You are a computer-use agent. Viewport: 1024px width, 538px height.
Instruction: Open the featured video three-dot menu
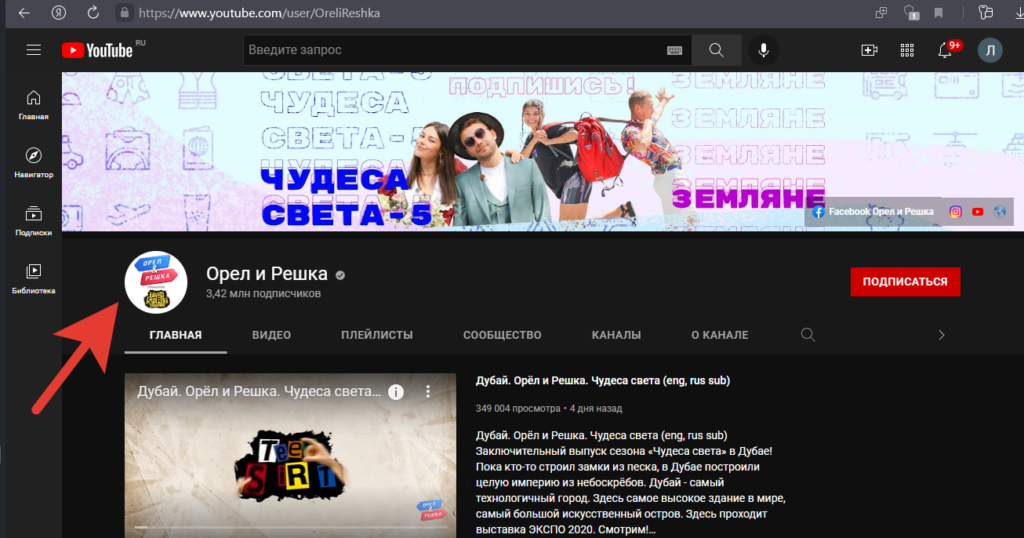click(x=428, y=392)
